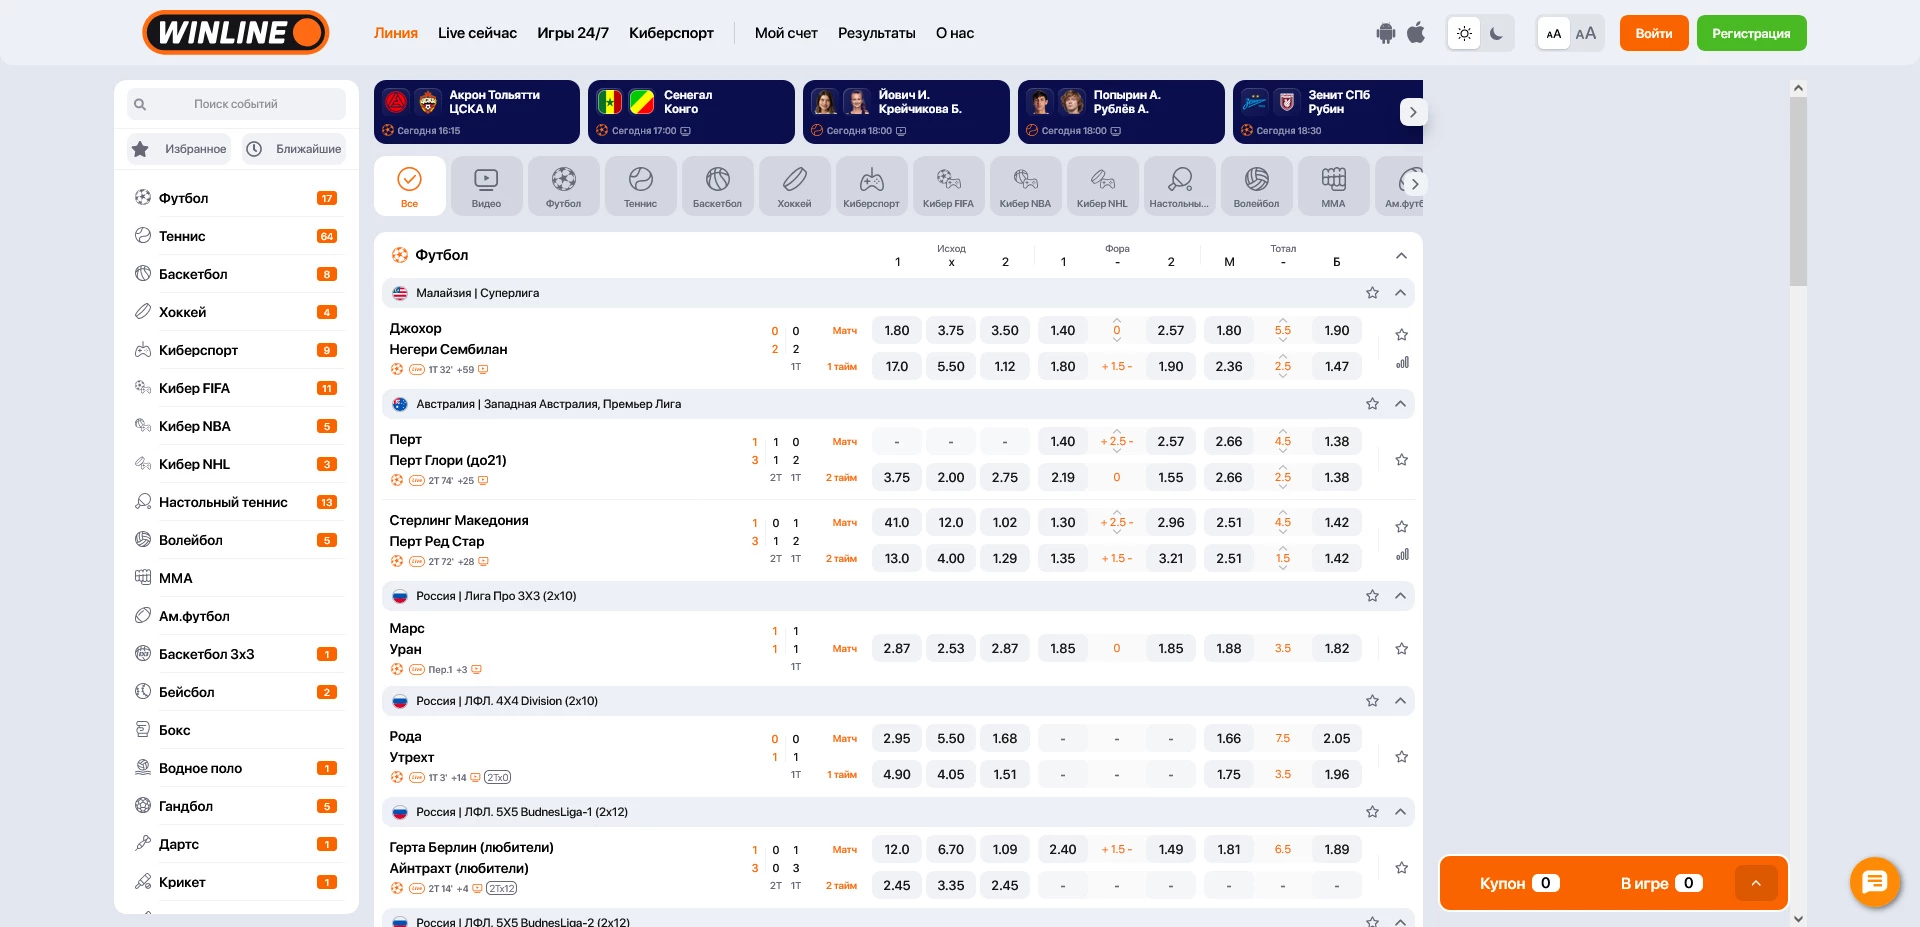Switch to dark theme moon toggle
The width and height of the screenshot is (1920, 927).
click(x=1496, y=33)
